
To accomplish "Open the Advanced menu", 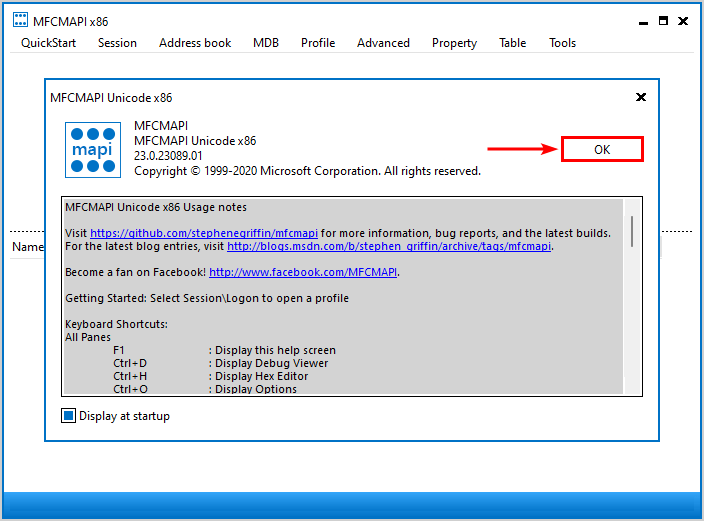I will pos(383,43).
